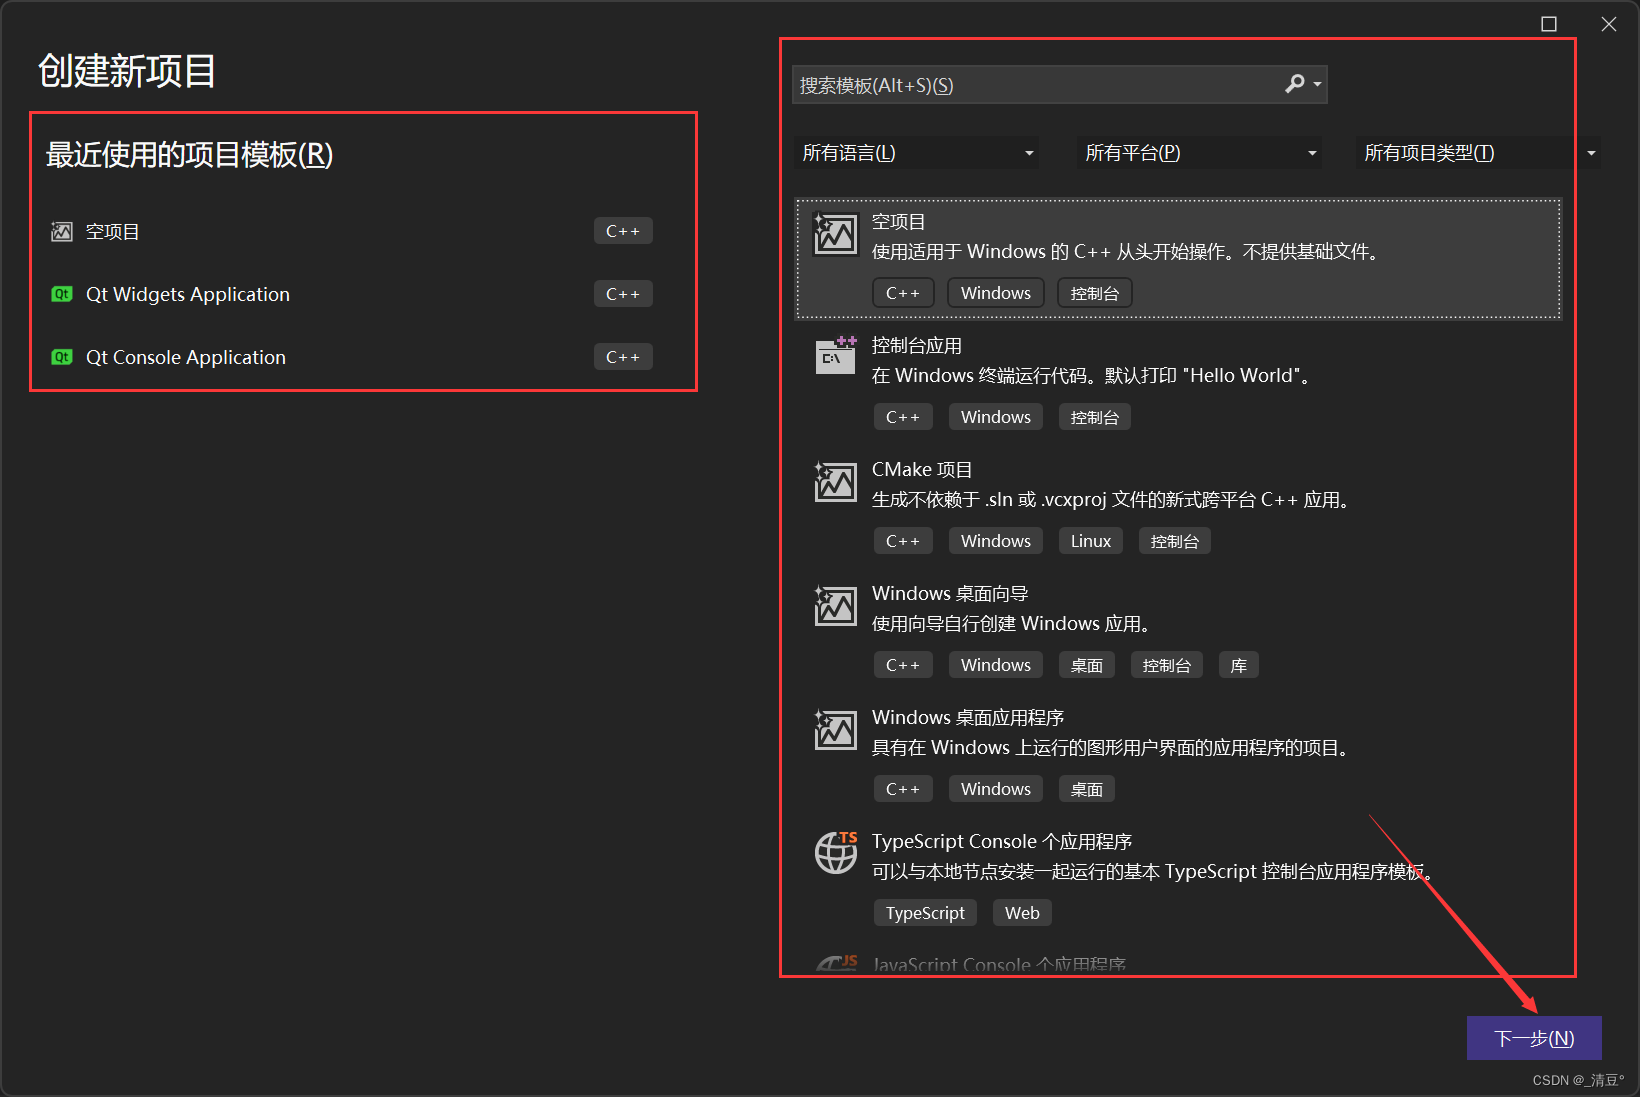Click the search magnifier icon in template search
Image resolution: width=1640 pixels, height=1097 pixels.
coord(1295,84)
